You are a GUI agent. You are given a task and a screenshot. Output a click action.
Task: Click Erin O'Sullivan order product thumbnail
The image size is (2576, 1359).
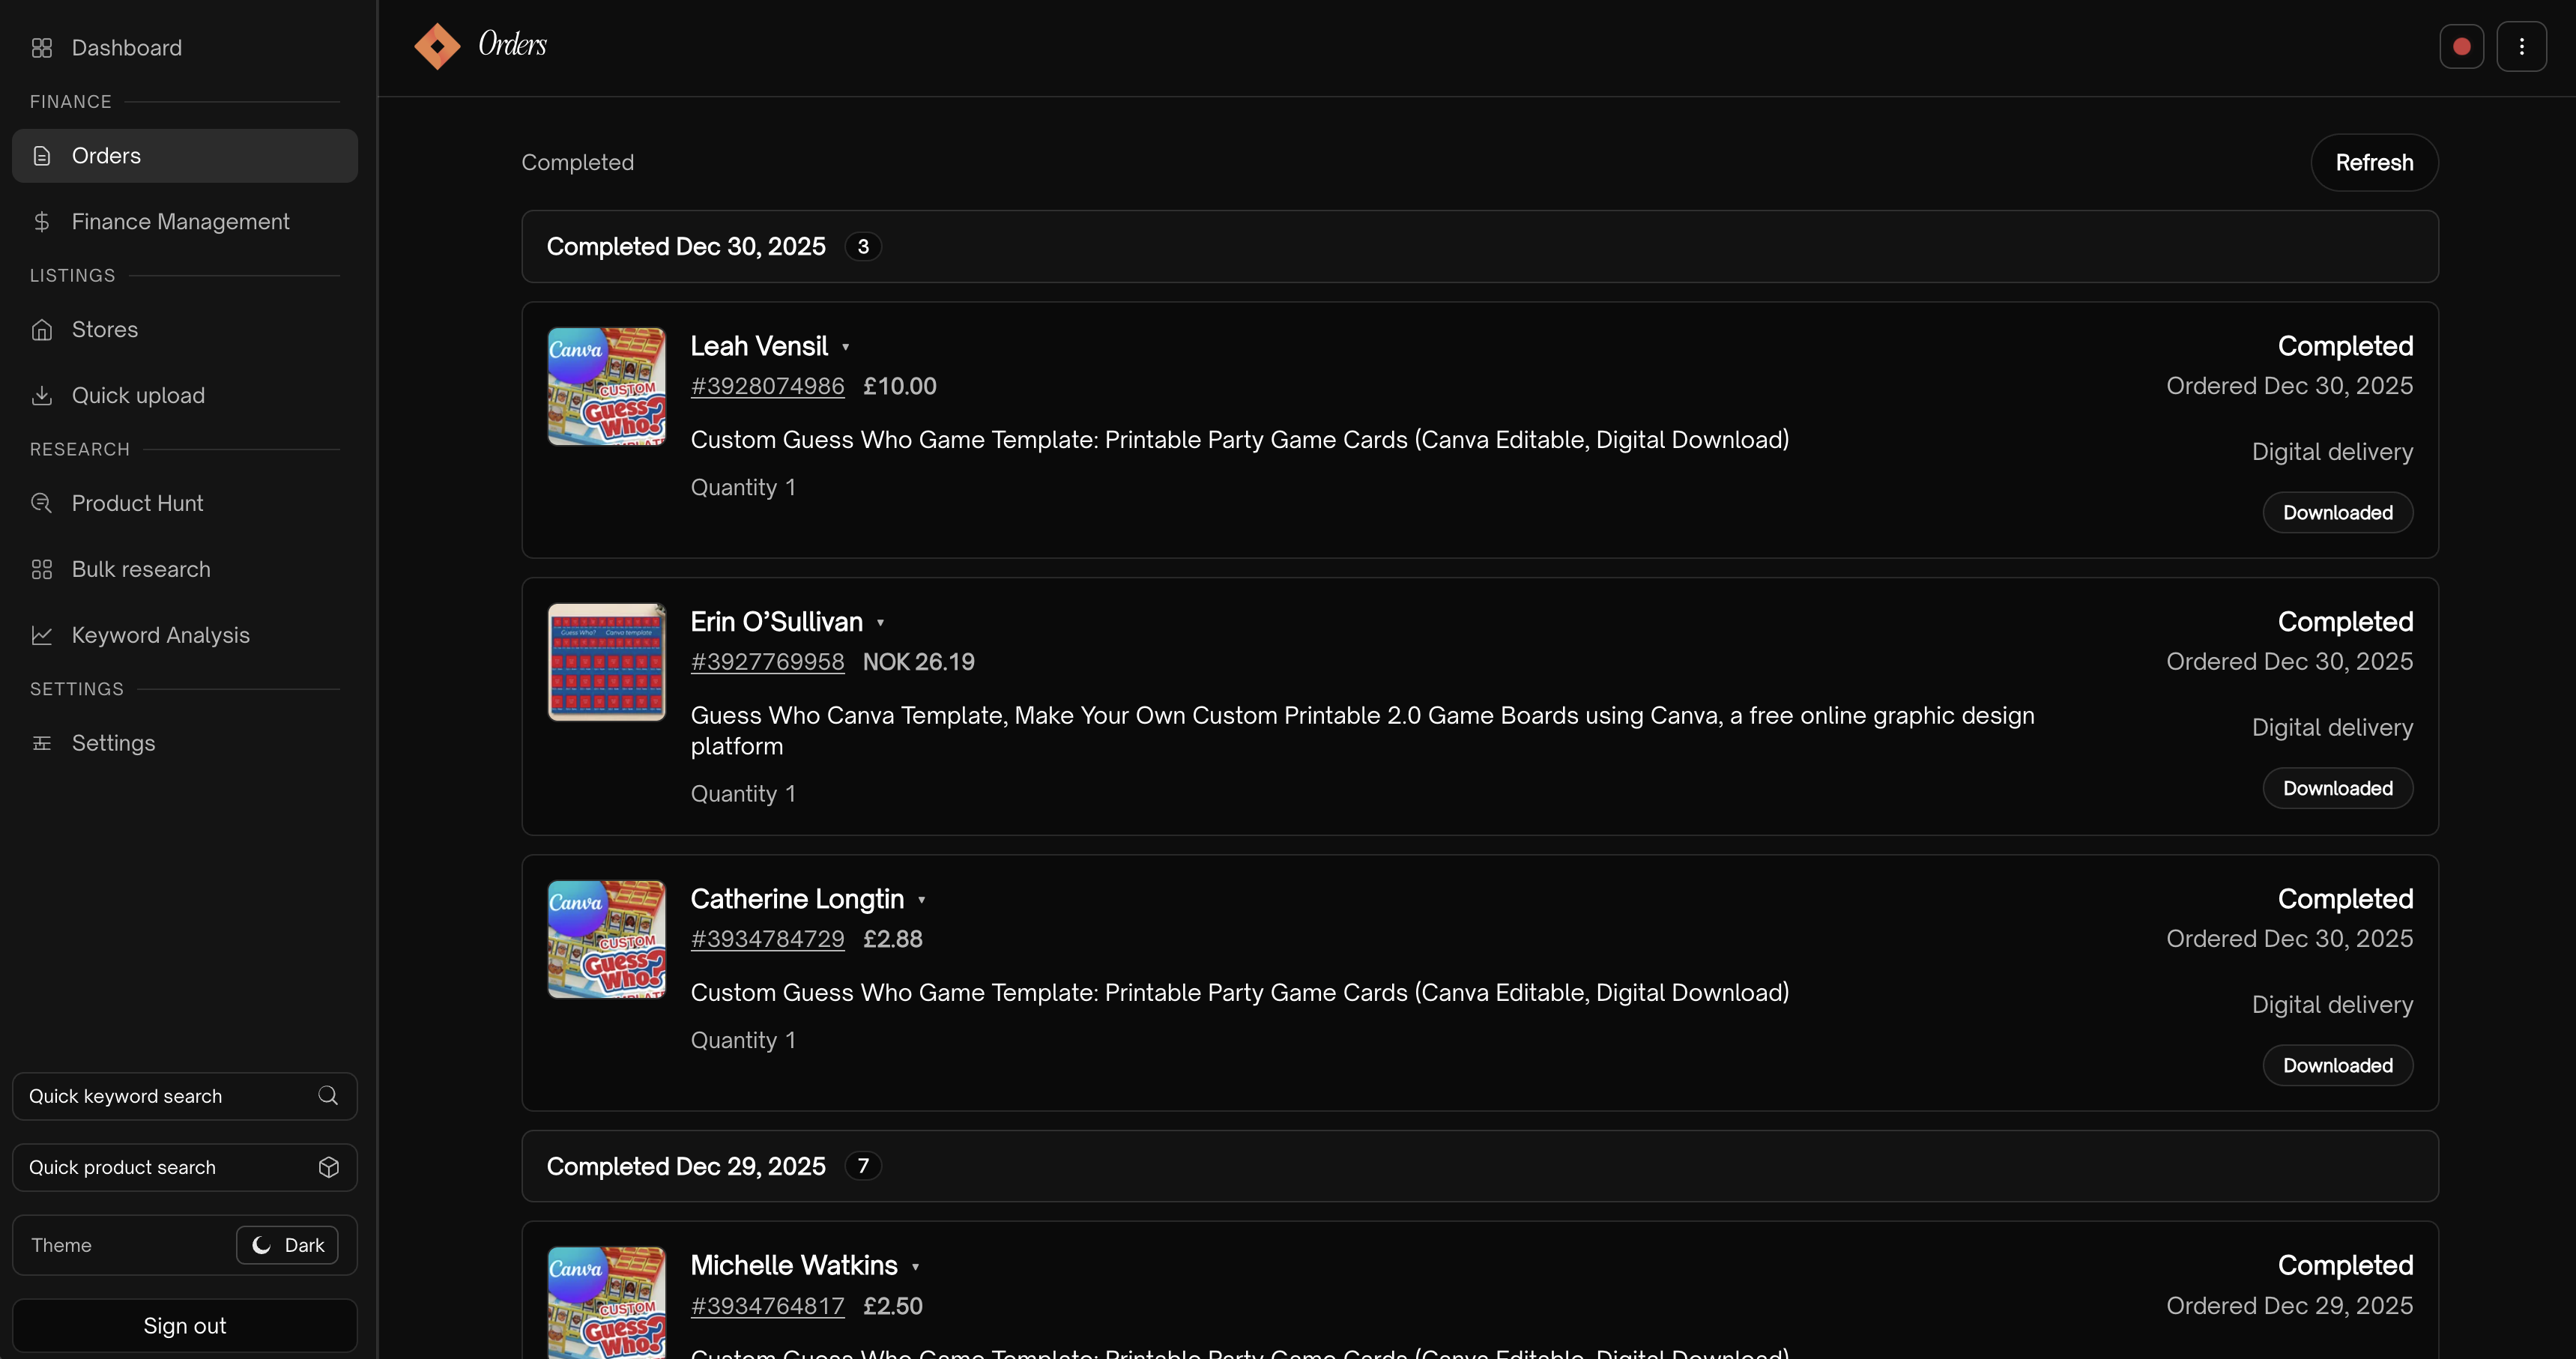click(x=606, y=662)
